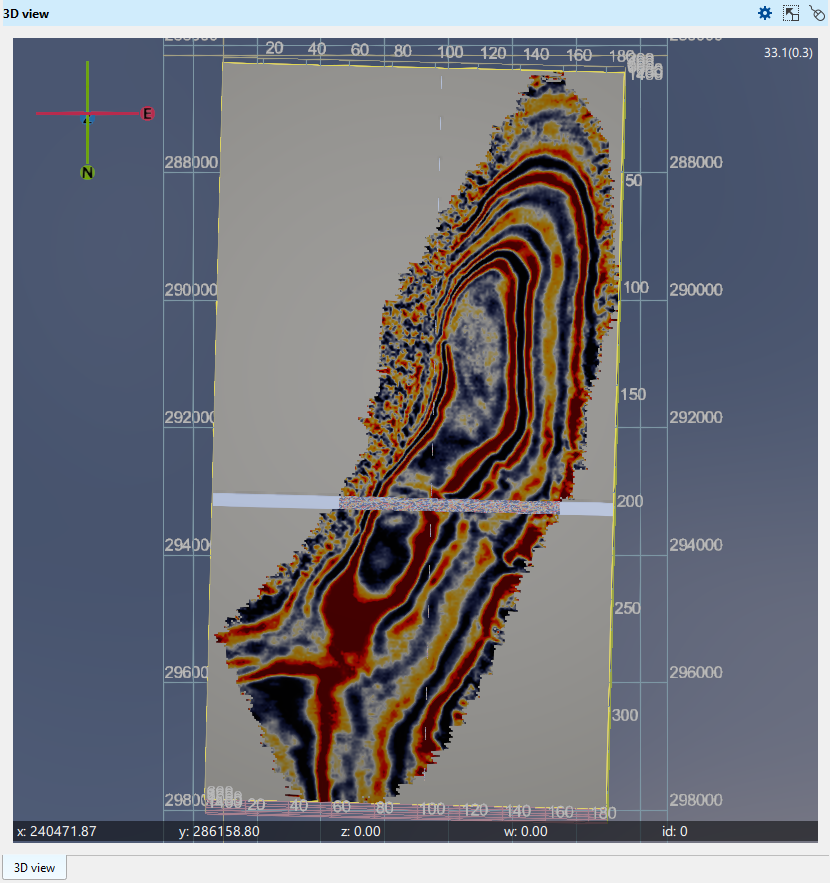Click the red east axis line of gizmo
Screen dimensions: 830x883
(x=60, y=114)
